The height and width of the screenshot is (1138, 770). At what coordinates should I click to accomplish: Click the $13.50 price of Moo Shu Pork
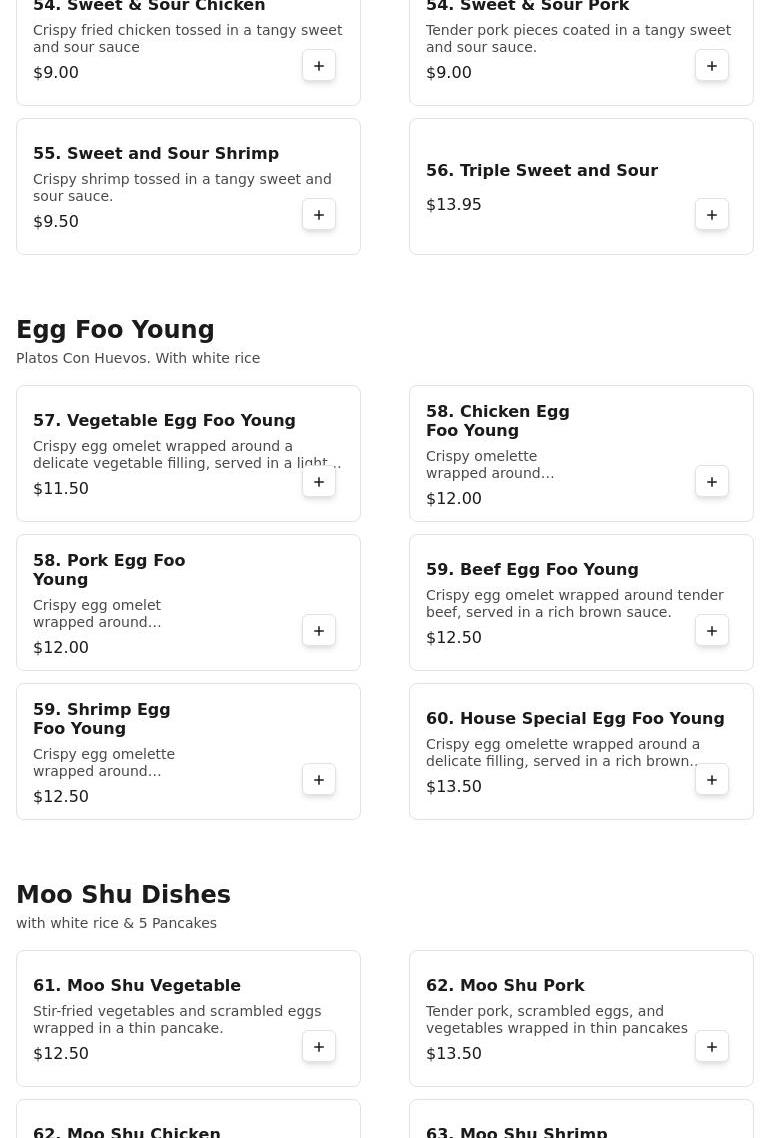point(453,1054)
